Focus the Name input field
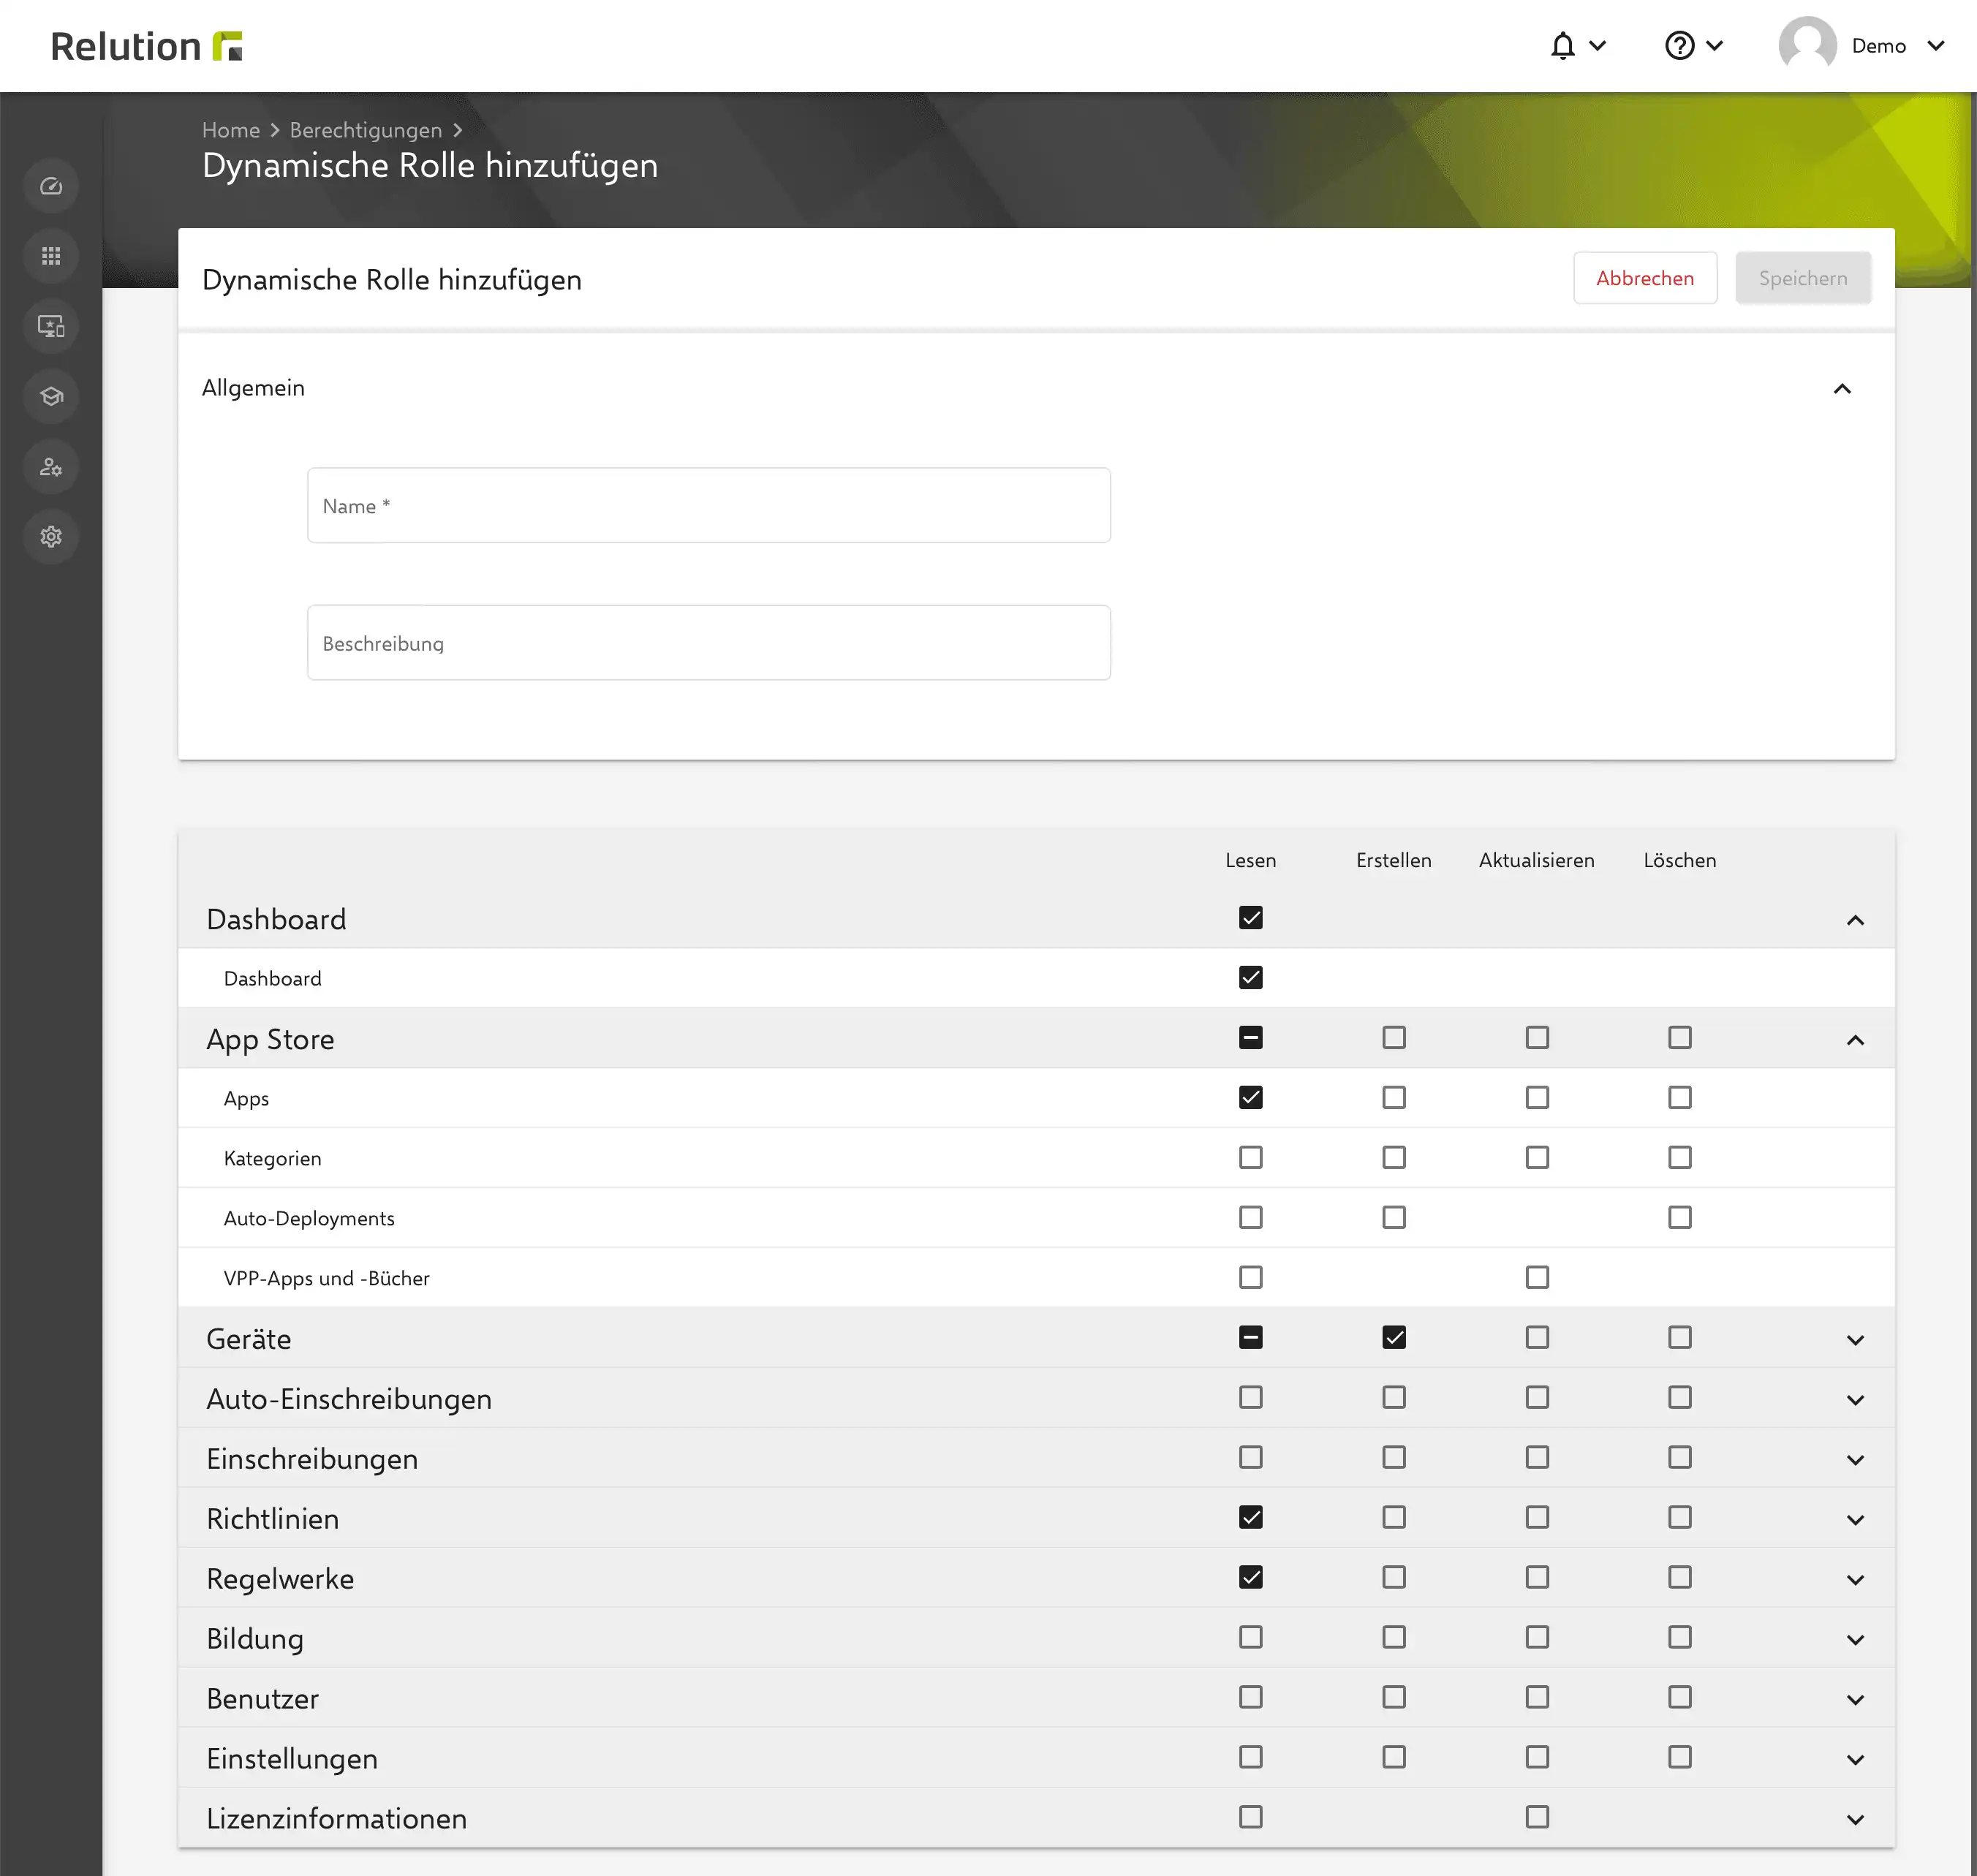 click(708, 505)
